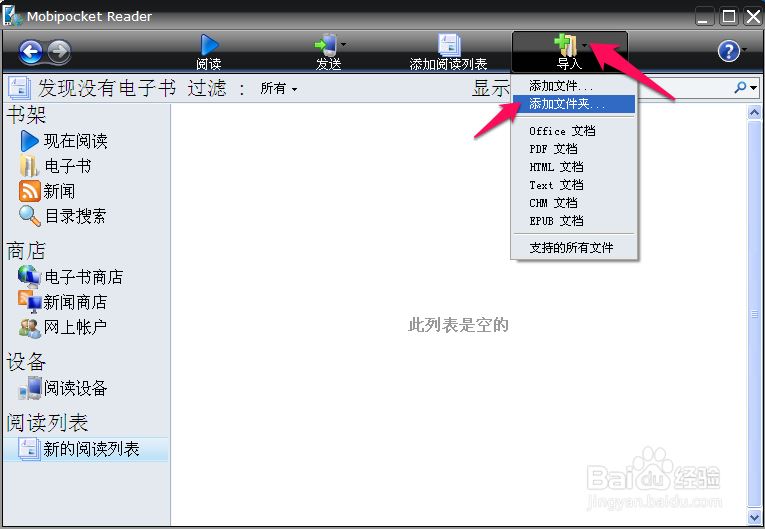The height and width of the screenshot is (529, 765).
Task: Select Office 文档 in the import menu
Action: click(574, 131)
